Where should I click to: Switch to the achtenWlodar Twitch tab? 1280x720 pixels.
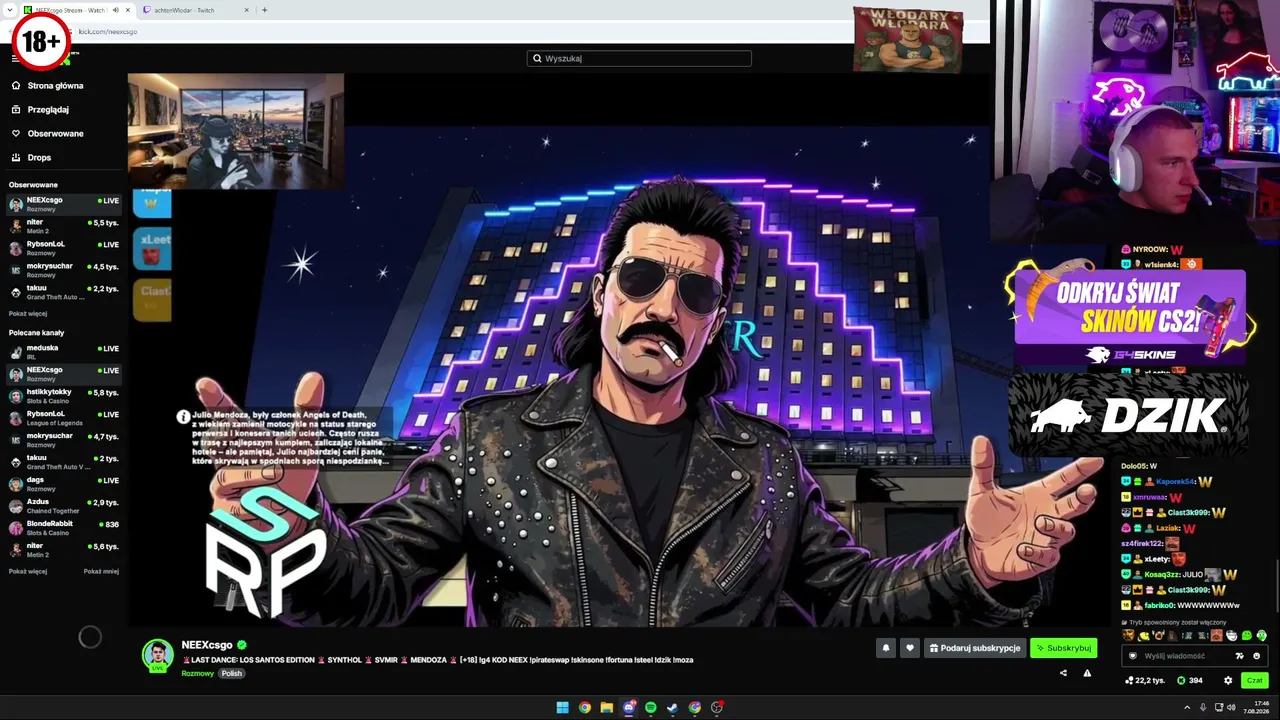coord(195,10)
